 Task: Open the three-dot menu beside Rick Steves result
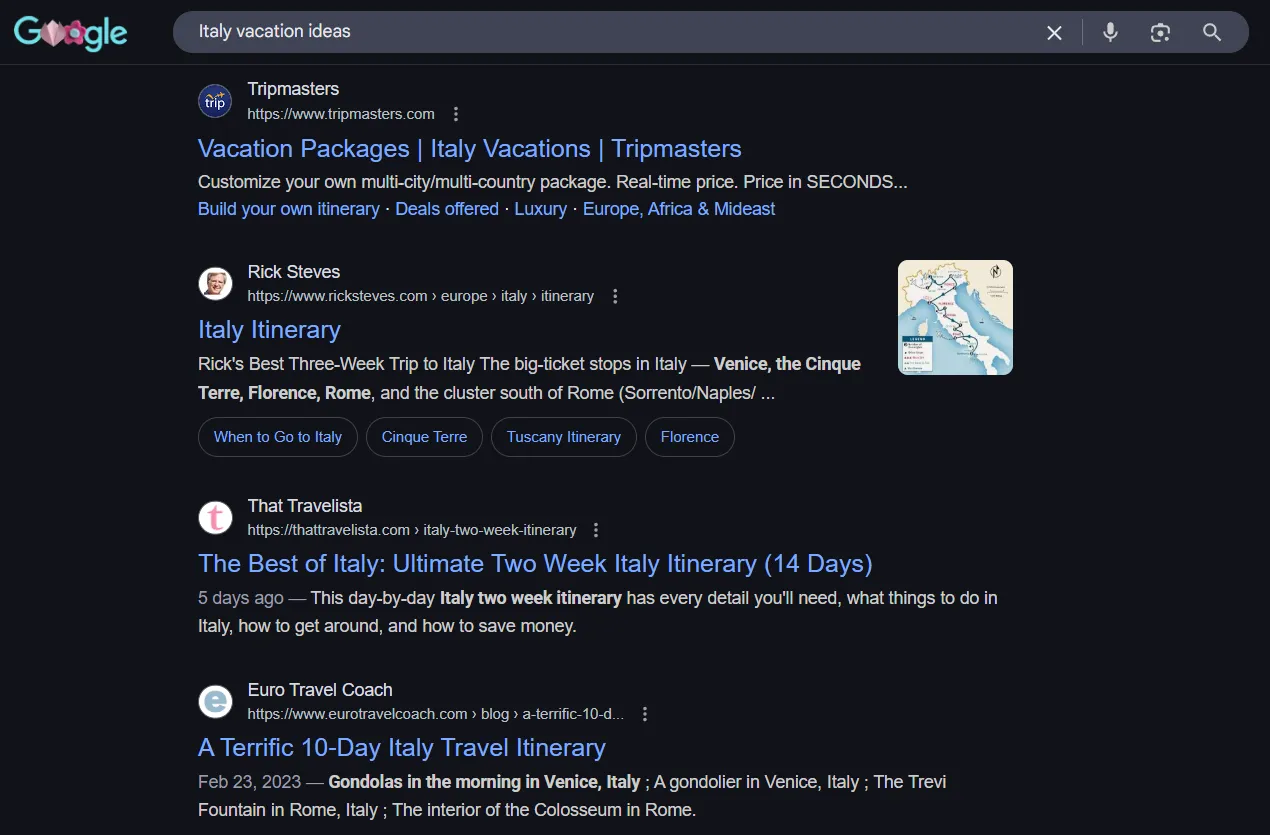pyautogui.click(x=615, y=296)
